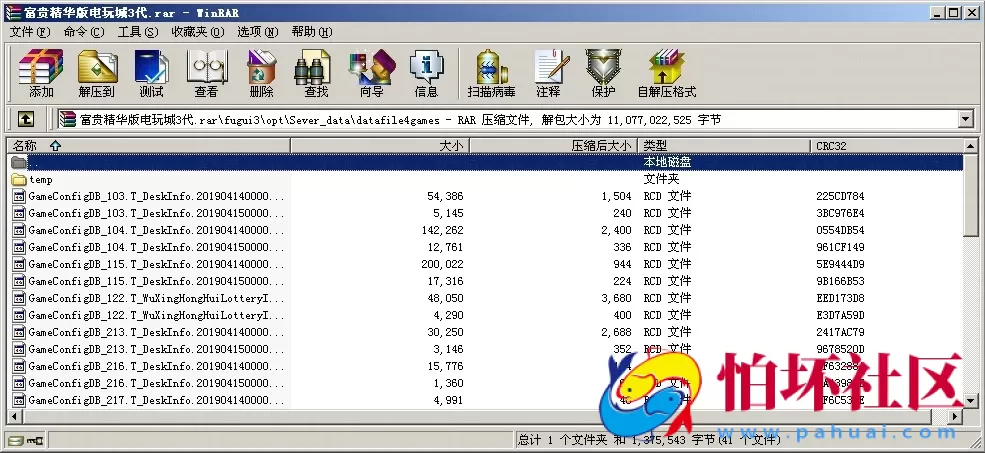Click 本地磁盘 text in parent row
The image size is (985, 453).
[x=667, y=162]
